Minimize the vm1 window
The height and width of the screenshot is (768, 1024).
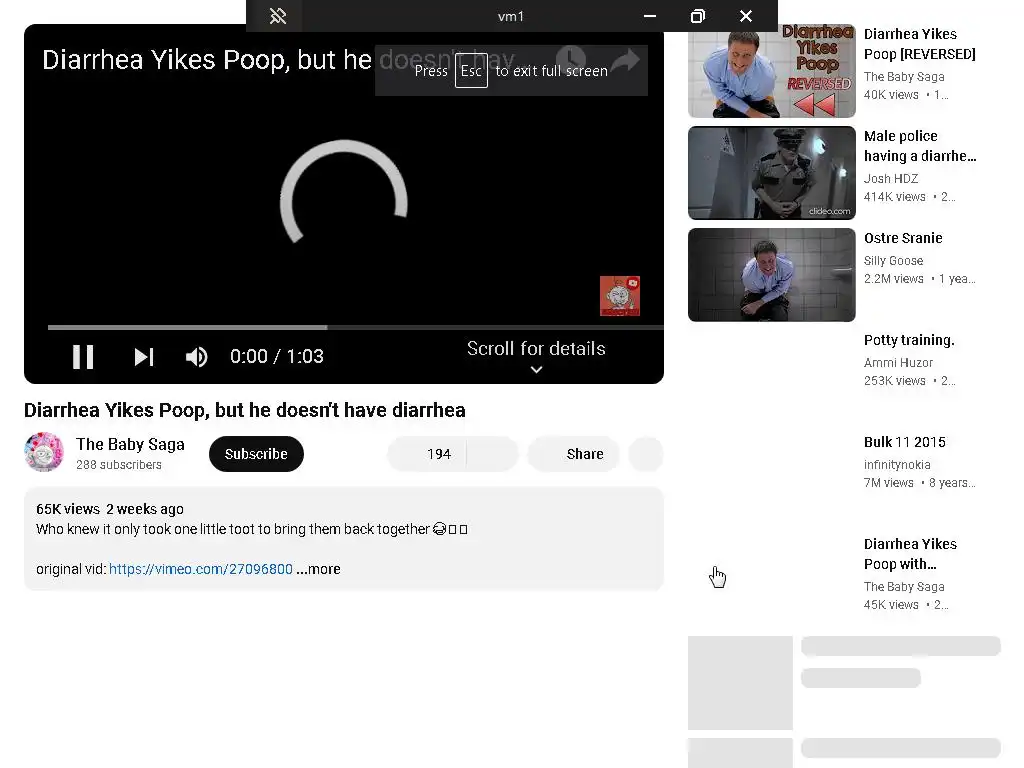pos(650,16)
